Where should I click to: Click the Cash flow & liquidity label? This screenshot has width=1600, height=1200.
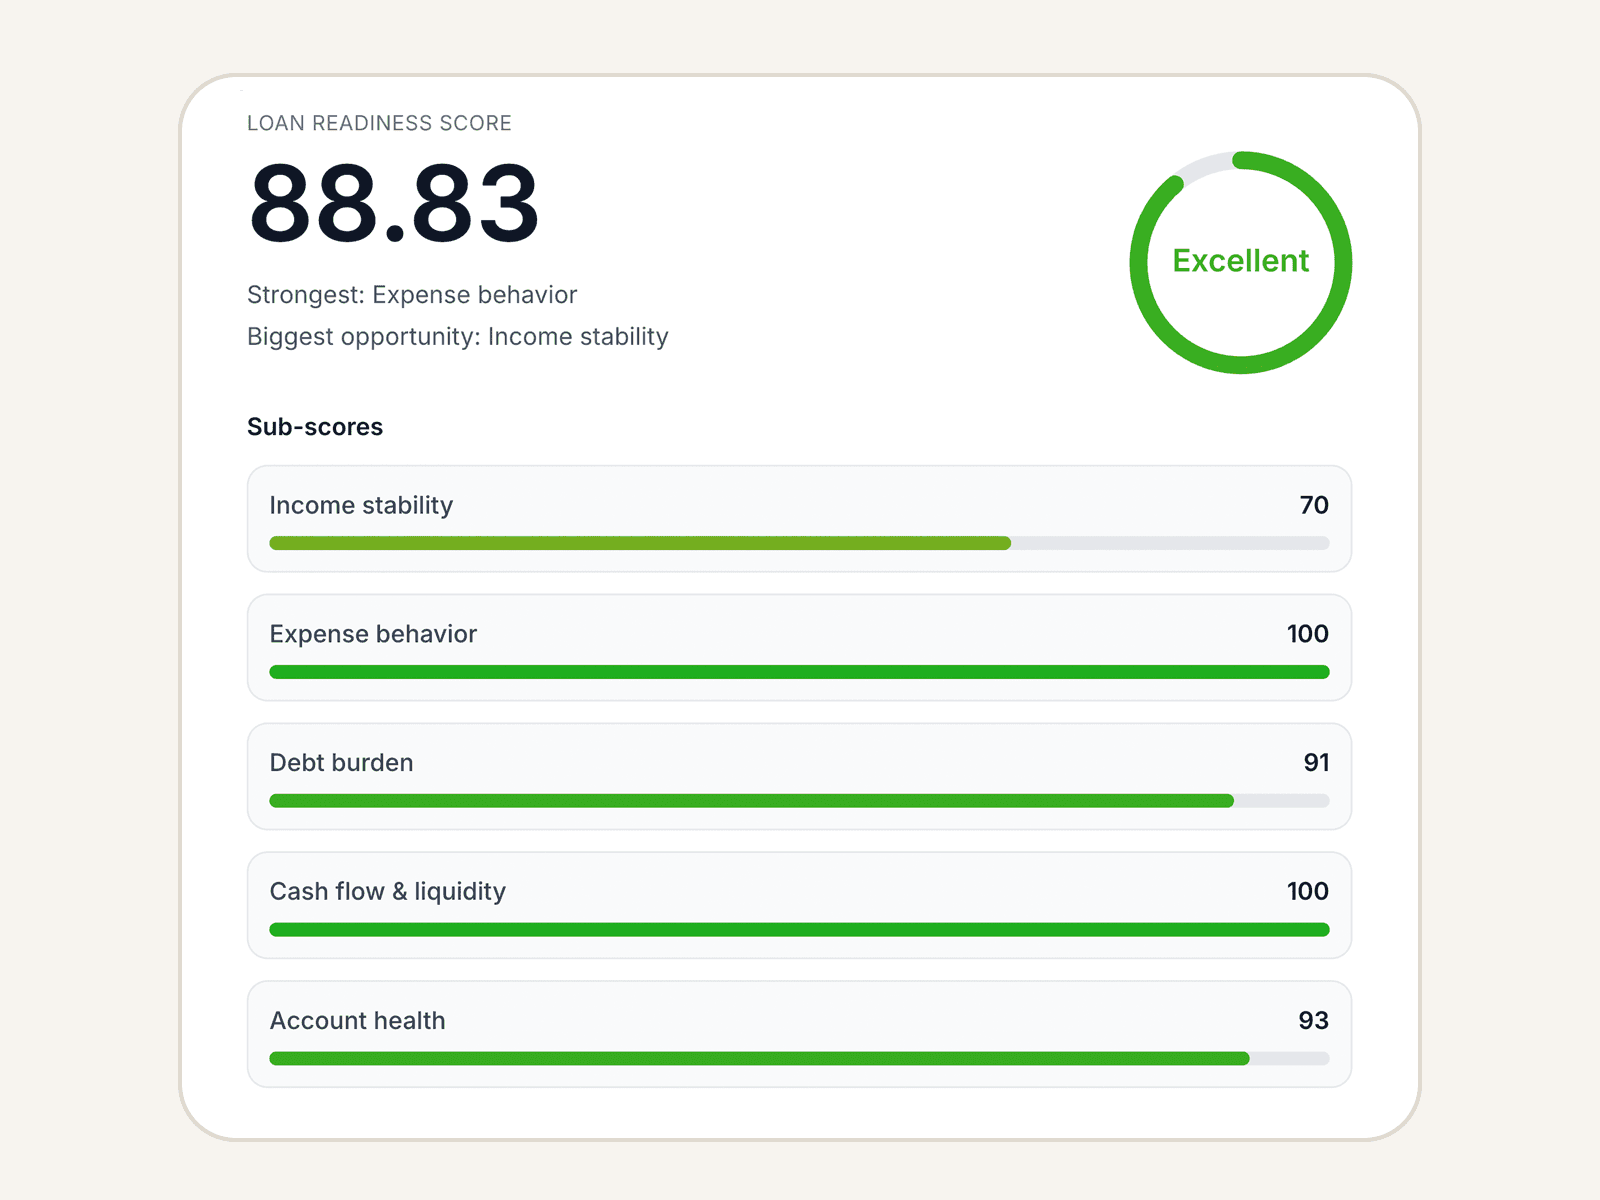point(387,891)
